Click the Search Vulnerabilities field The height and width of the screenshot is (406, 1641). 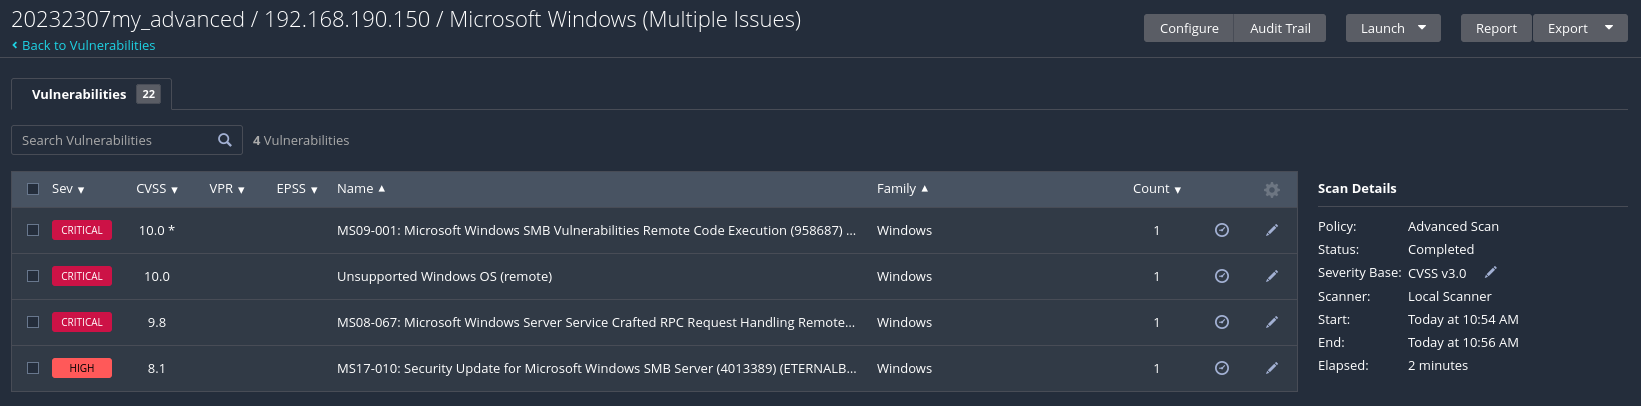point(115,140)
